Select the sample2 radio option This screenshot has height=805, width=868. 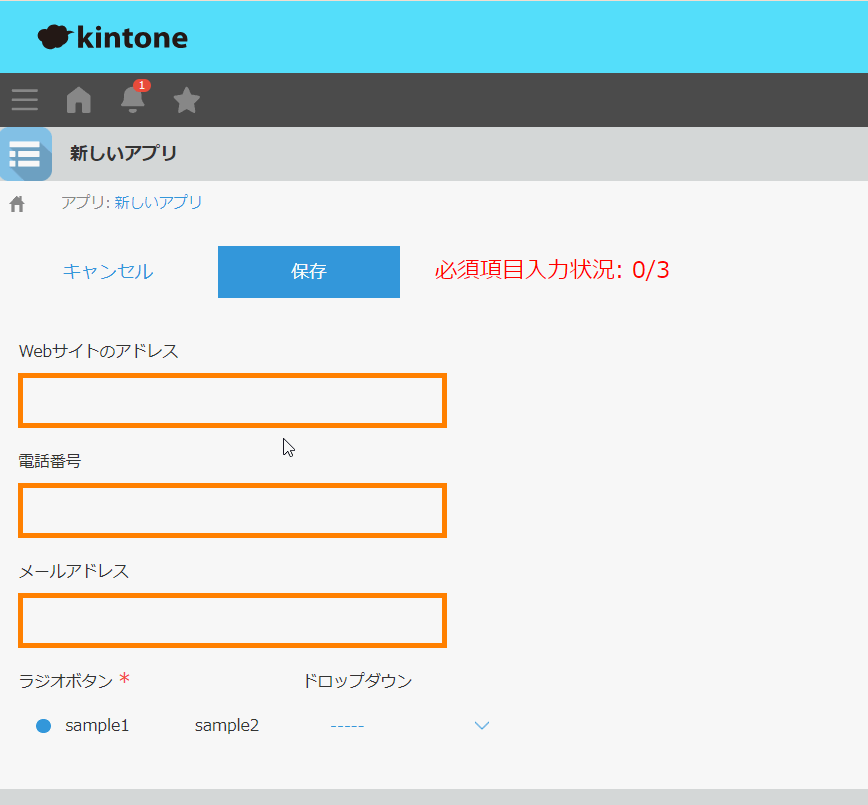tap(226, 726)
